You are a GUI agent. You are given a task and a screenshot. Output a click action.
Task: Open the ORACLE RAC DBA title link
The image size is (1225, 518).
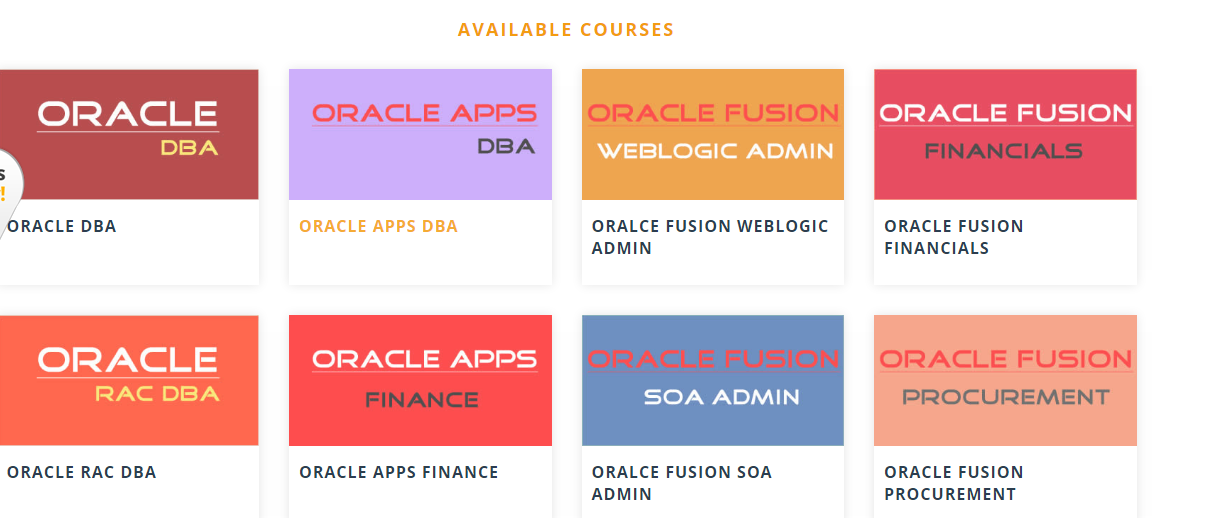click(x=82, y=472)
